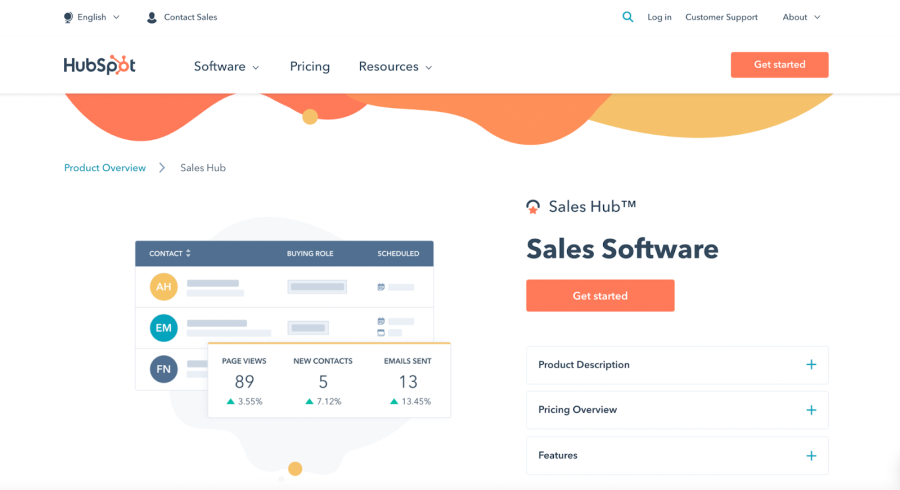This screenshot has width=900, height=490.
Task: Expand Pricing Overview with plus icon
Action: [811, 410]
